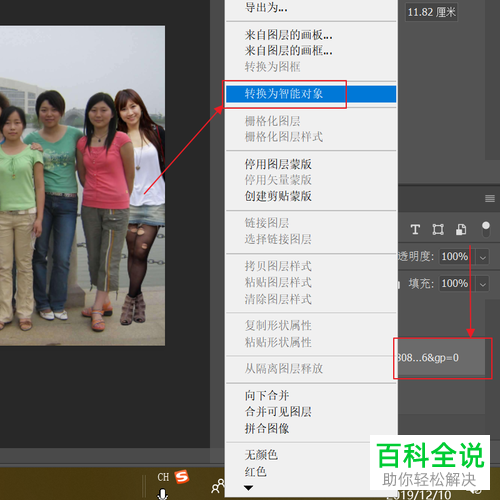Viewport: 500px width, 500px height.
Task: Select the layer named 808...6&gp=0
Action: 442,358
